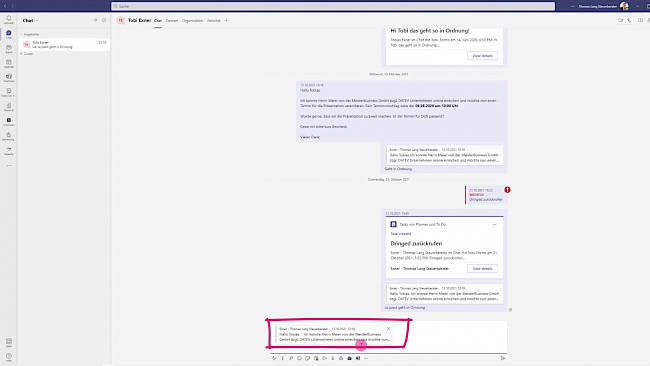Switch to the Organisation tab
Viewport: 650px width, 366px height.
tap(192, 20)
